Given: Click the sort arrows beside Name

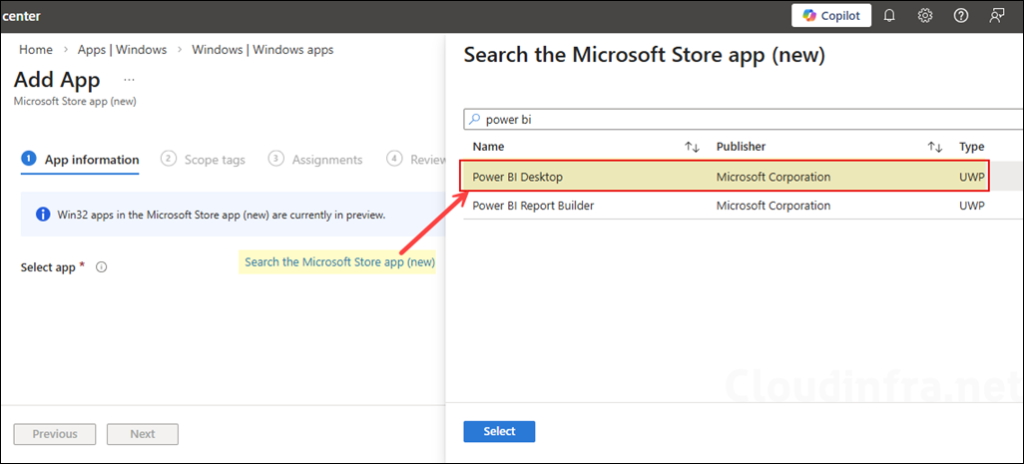Looking at the screenshot, I should tap(692, 147).
